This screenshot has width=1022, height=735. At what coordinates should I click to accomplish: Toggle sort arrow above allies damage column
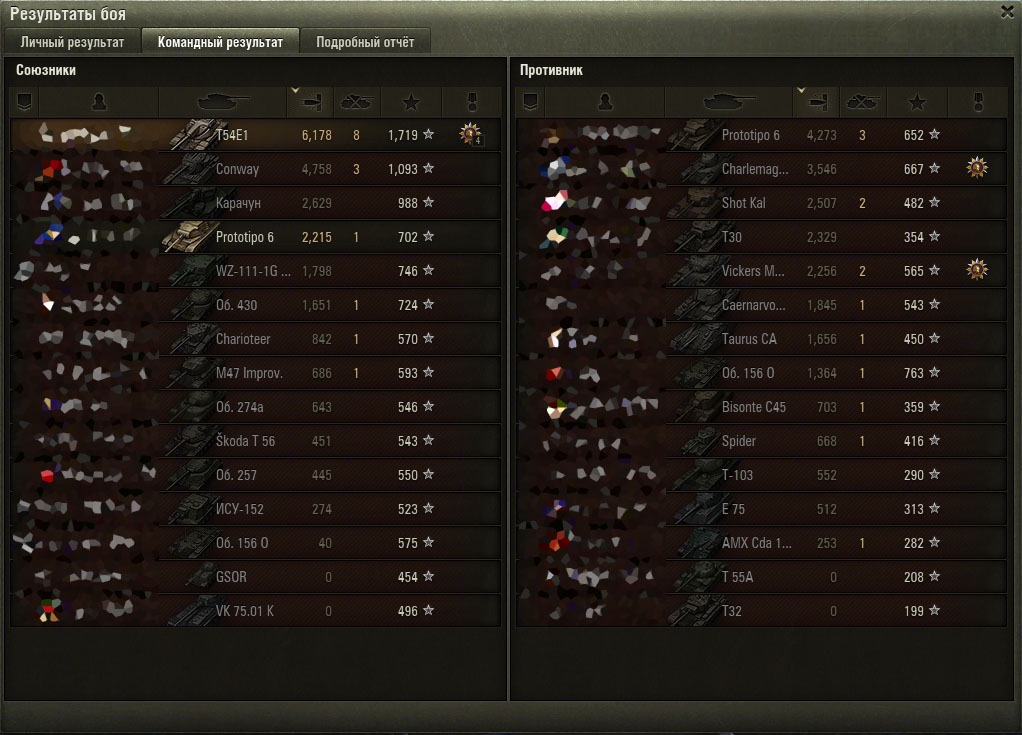pyautogui.click(x=295, y=91)
